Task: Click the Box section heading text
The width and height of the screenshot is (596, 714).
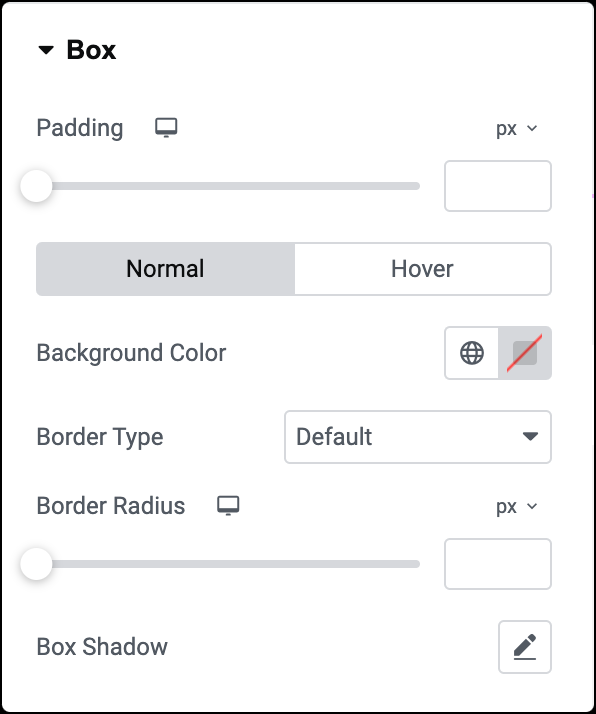Action: tap(91, 50)
